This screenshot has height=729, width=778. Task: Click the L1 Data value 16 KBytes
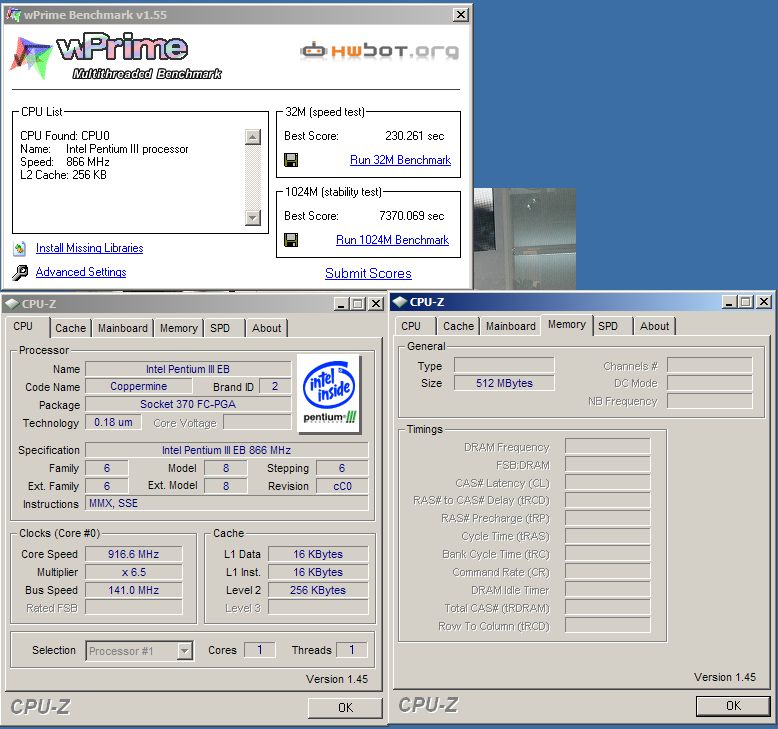click(x=318, y=554)
